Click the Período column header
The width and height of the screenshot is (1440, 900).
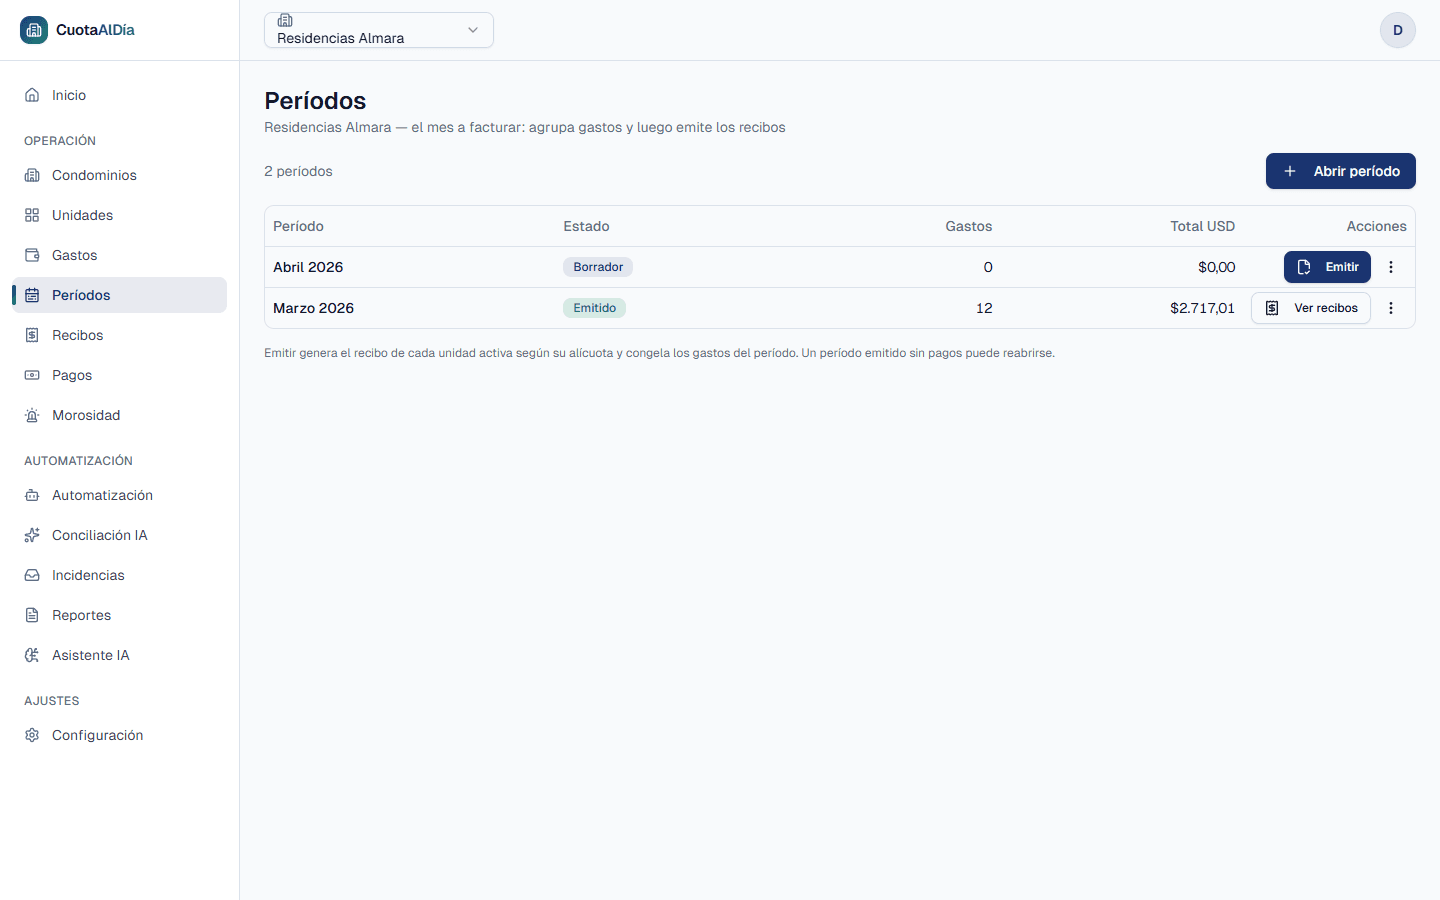click(298, 226)
